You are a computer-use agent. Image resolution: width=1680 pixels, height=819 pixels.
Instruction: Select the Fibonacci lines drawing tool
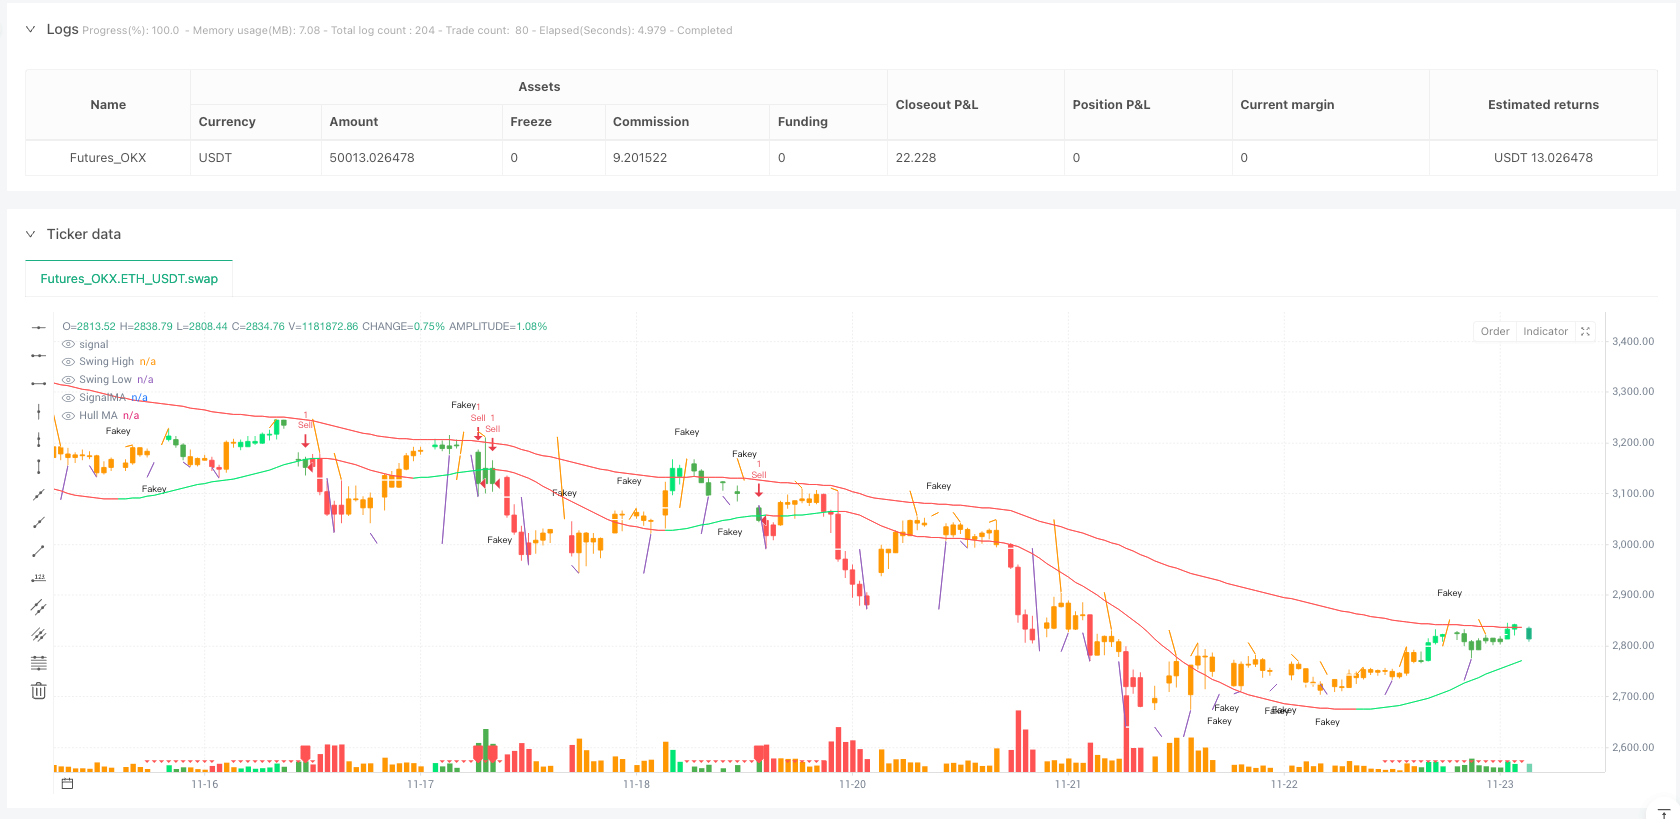(38, 663)
